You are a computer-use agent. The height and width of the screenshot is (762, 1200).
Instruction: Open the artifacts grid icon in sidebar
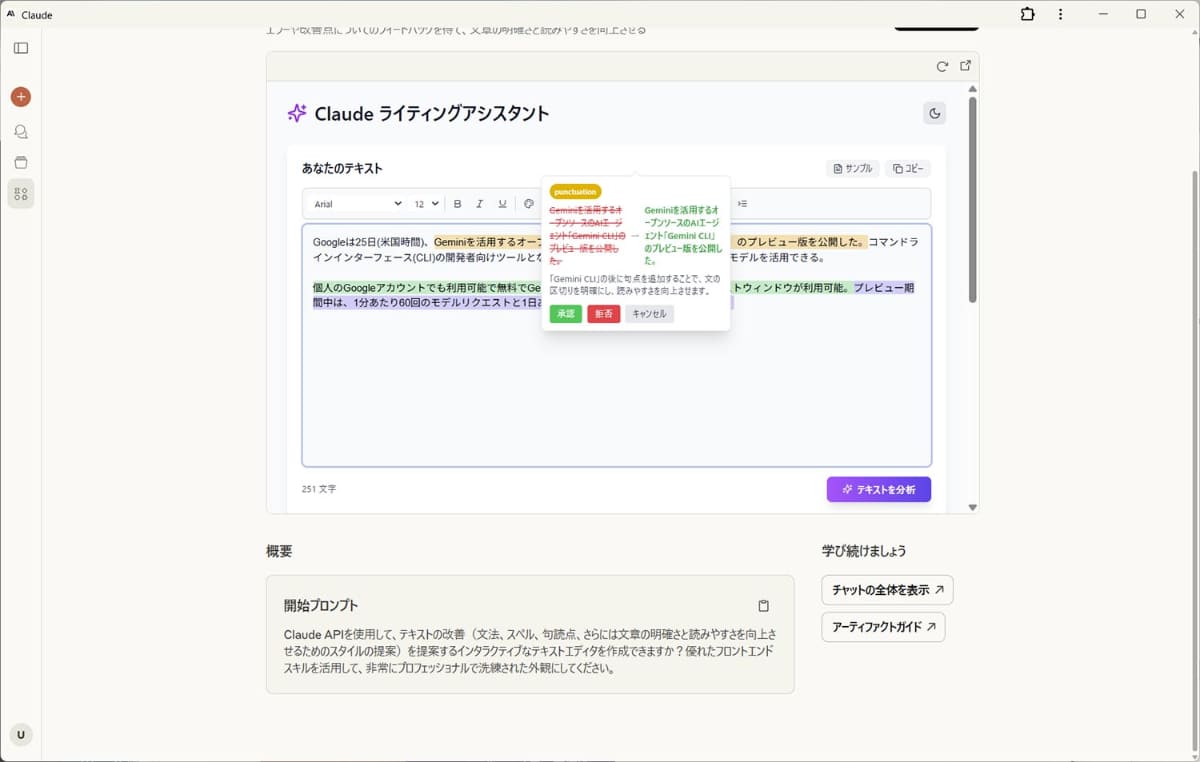pos(21,193)
